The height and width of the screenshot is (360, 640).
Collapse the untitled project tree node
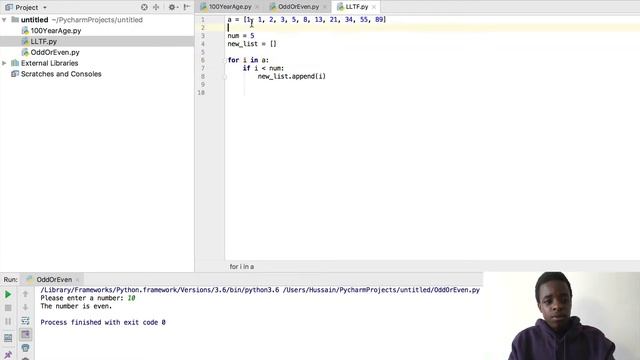click(x=4, y=20)
